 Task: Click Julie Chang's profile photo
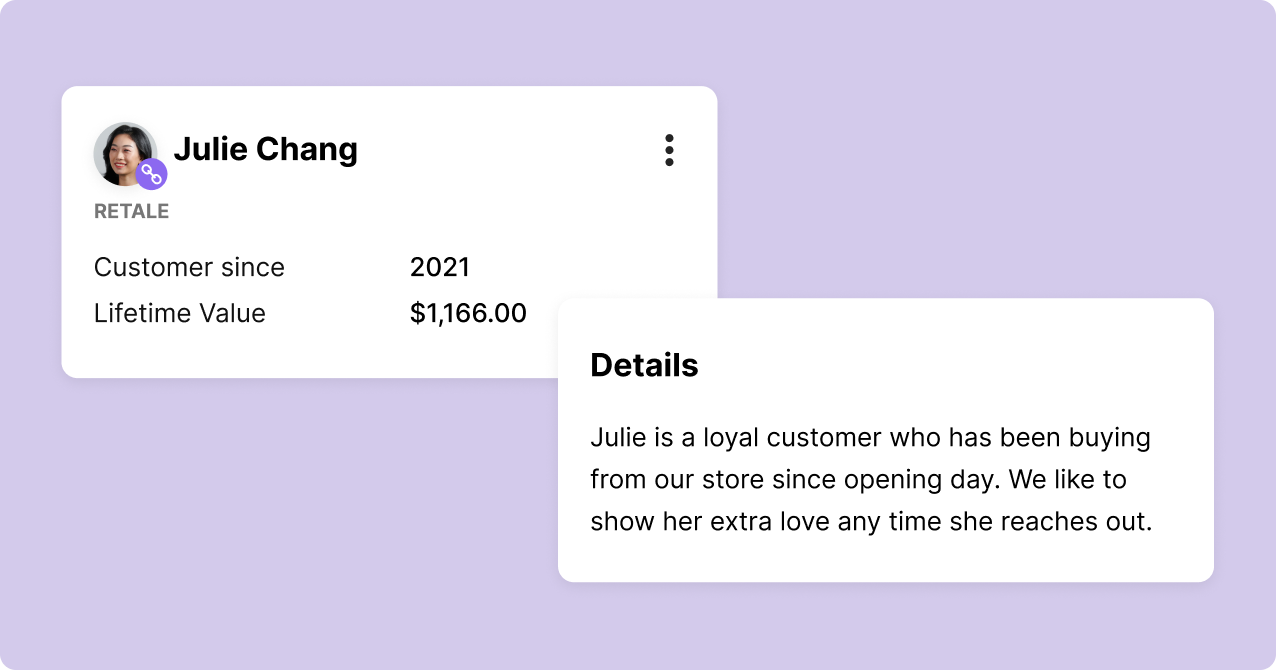(124, 150)
